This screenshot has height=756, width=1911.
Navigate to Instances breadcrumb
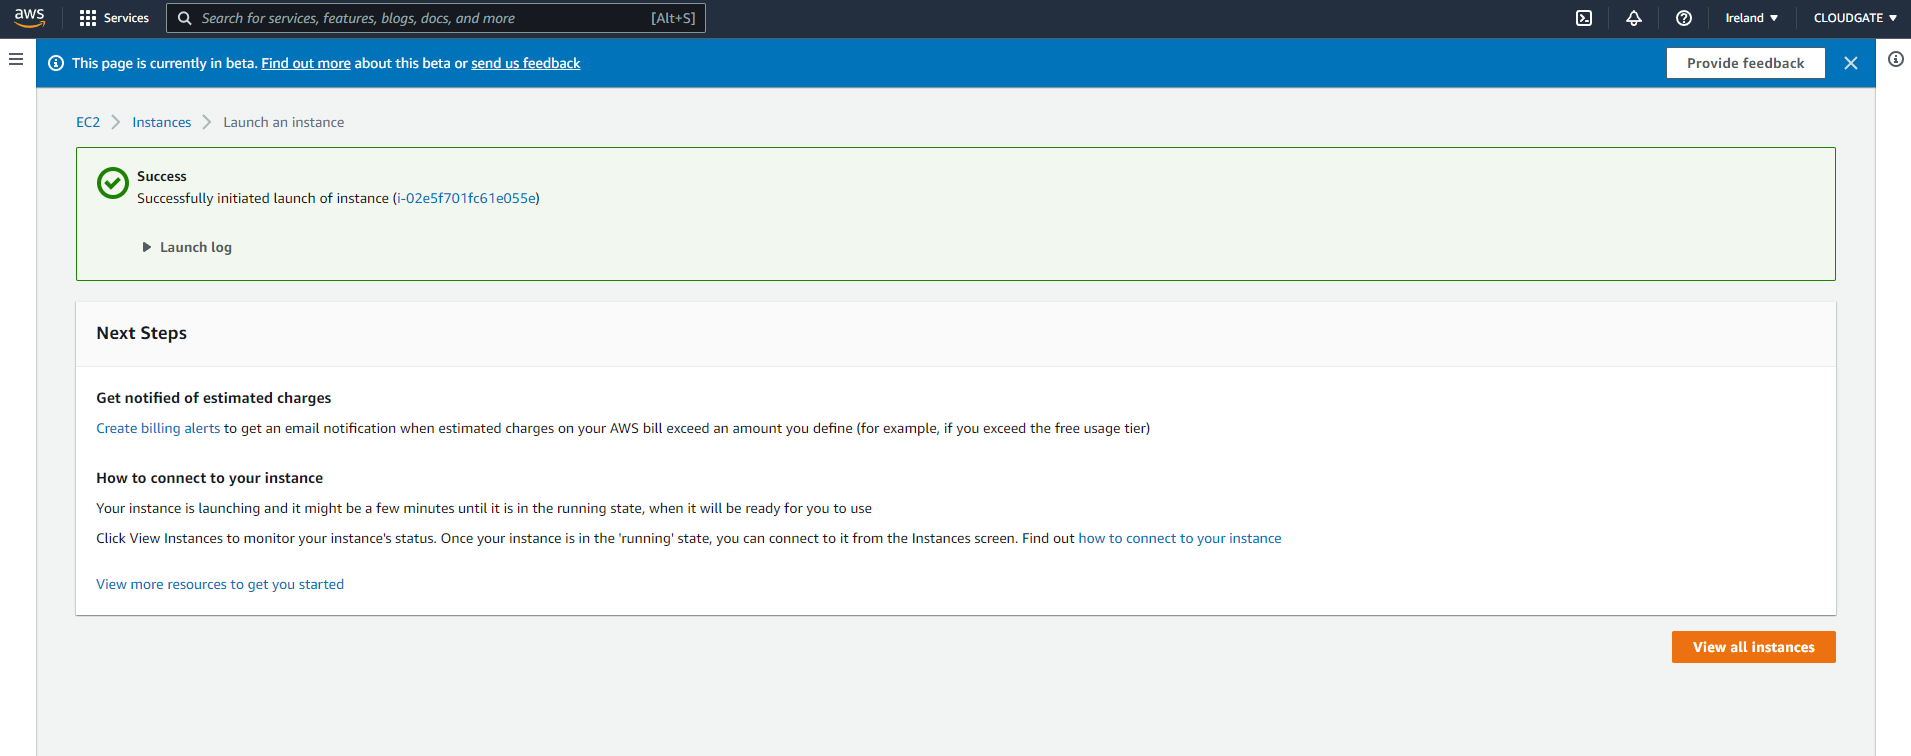(x=161, y=122)
